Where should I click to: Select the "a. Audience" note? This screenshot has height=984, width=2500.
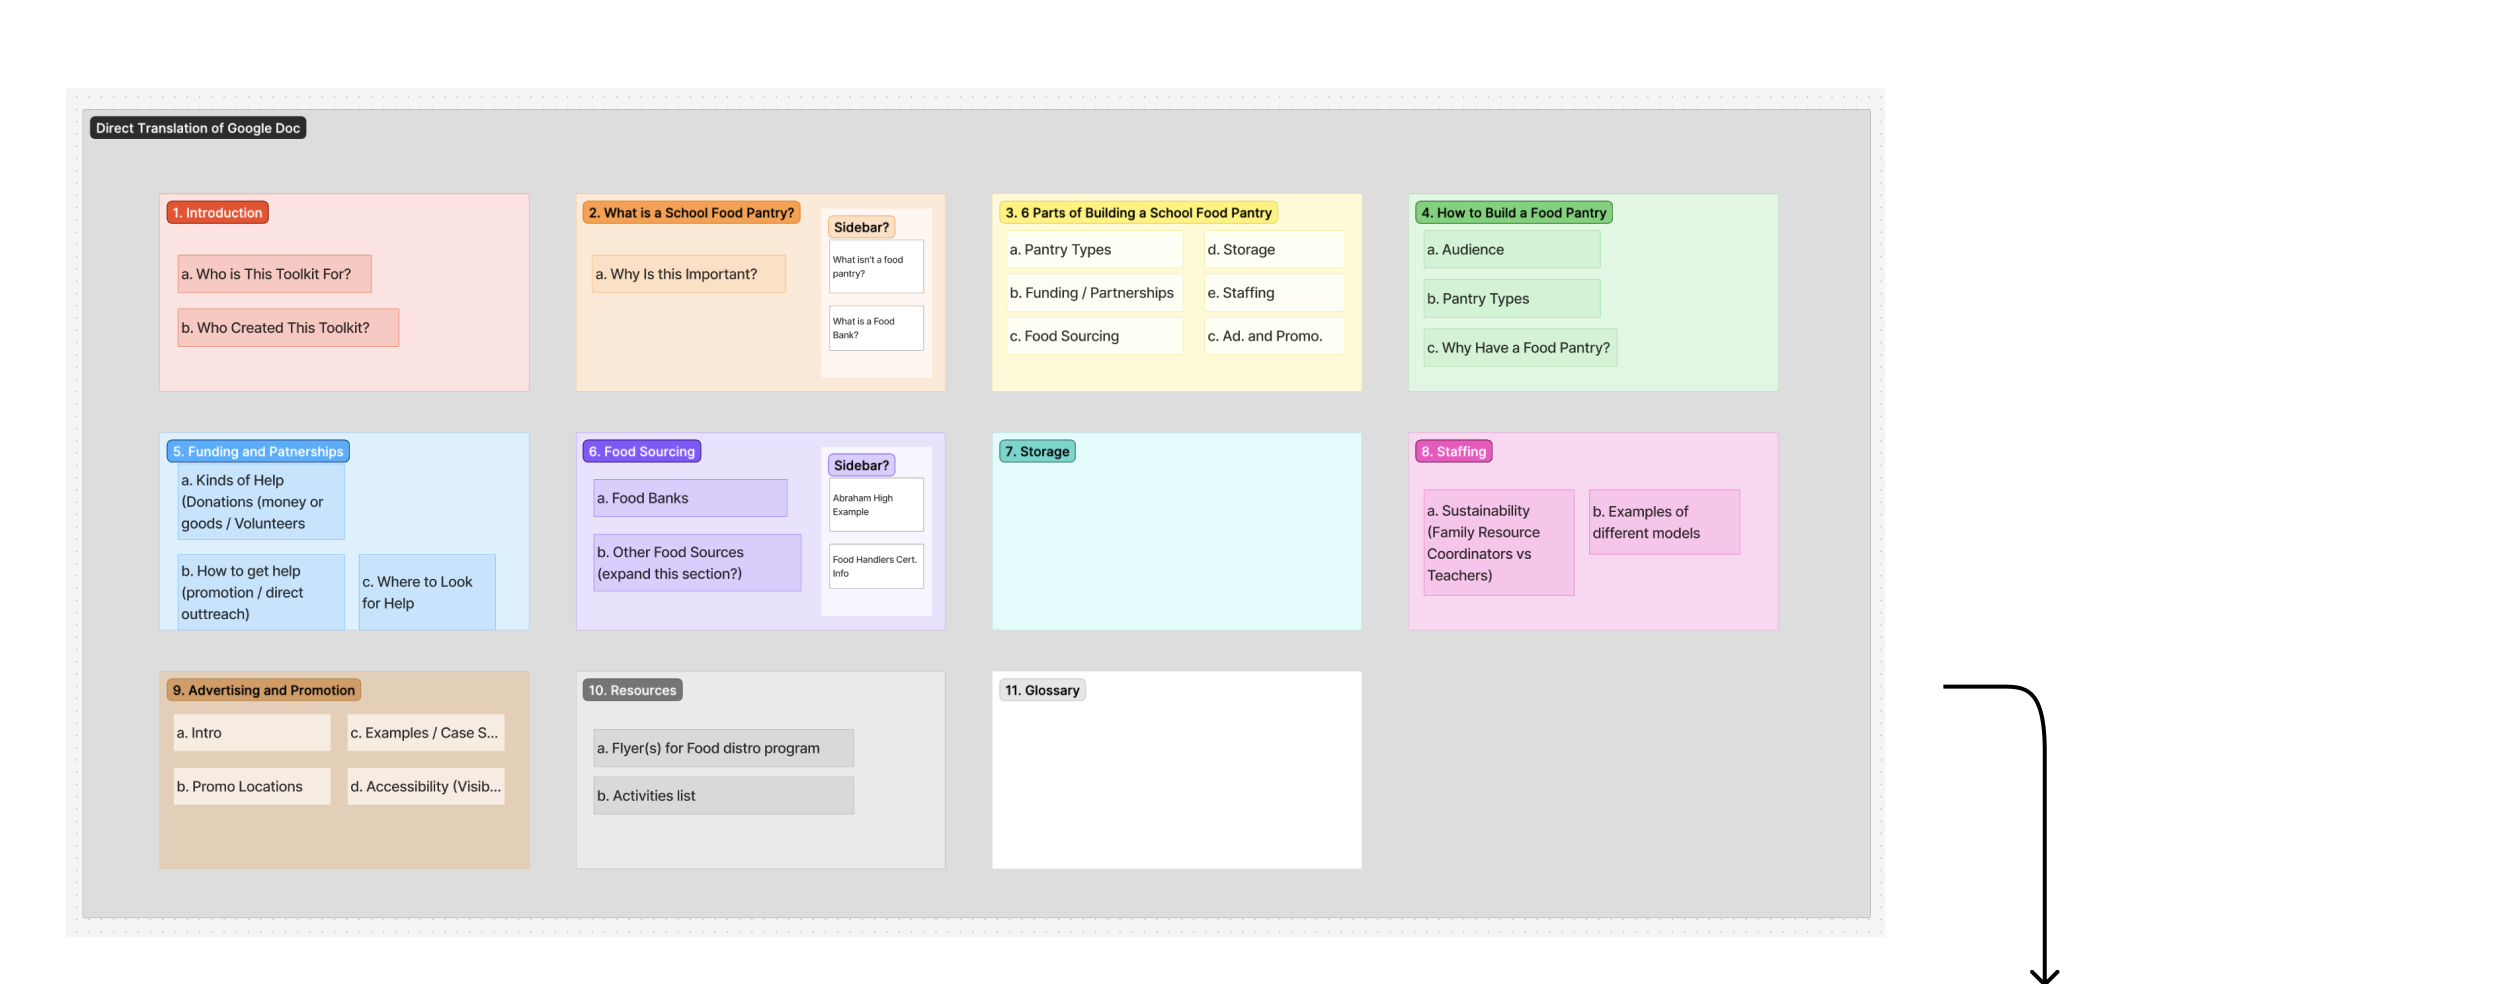pos(1511,250)
